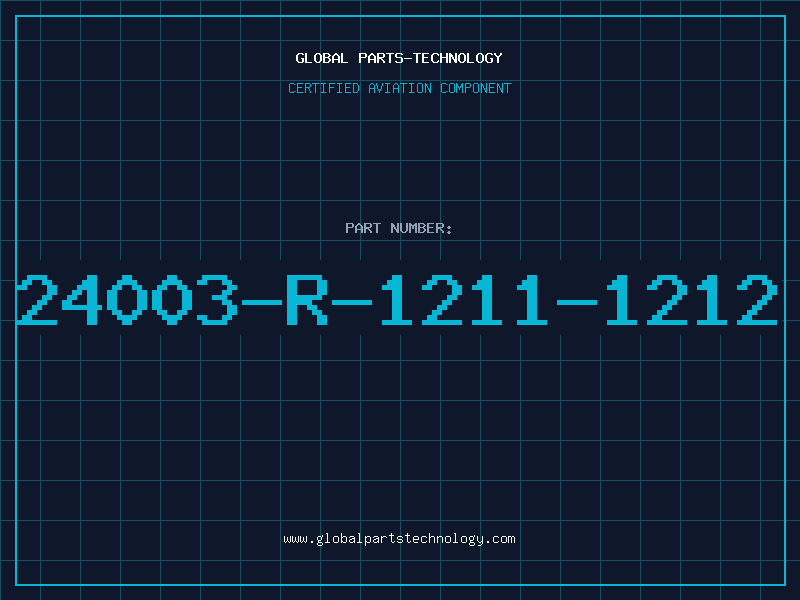Click the GLOBAL PARTS-TECHNOLOGY heading

point(399,58)
